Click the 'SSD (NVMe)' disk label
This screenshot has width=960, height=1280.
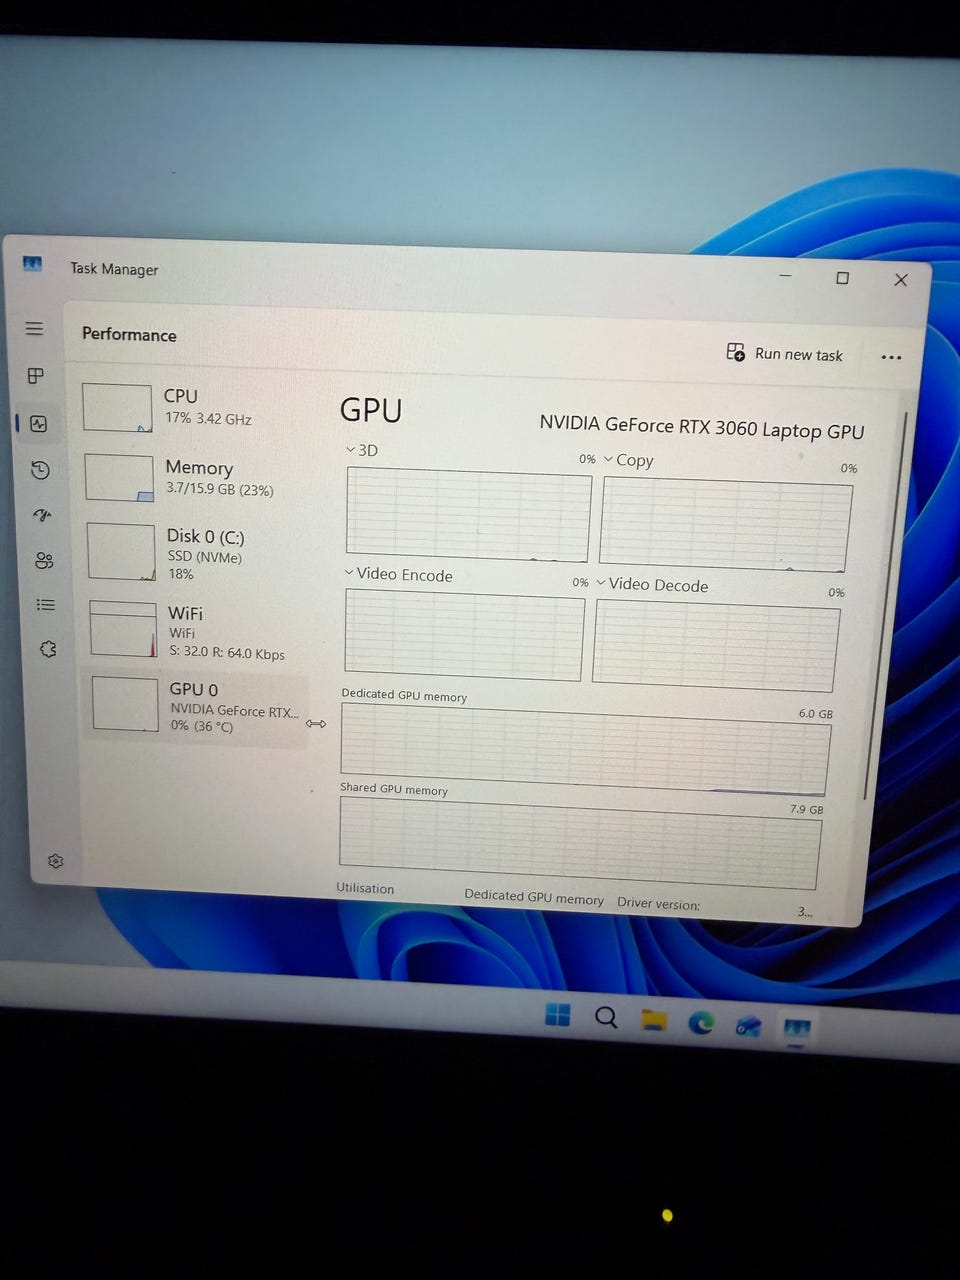(x=205, y=557)
